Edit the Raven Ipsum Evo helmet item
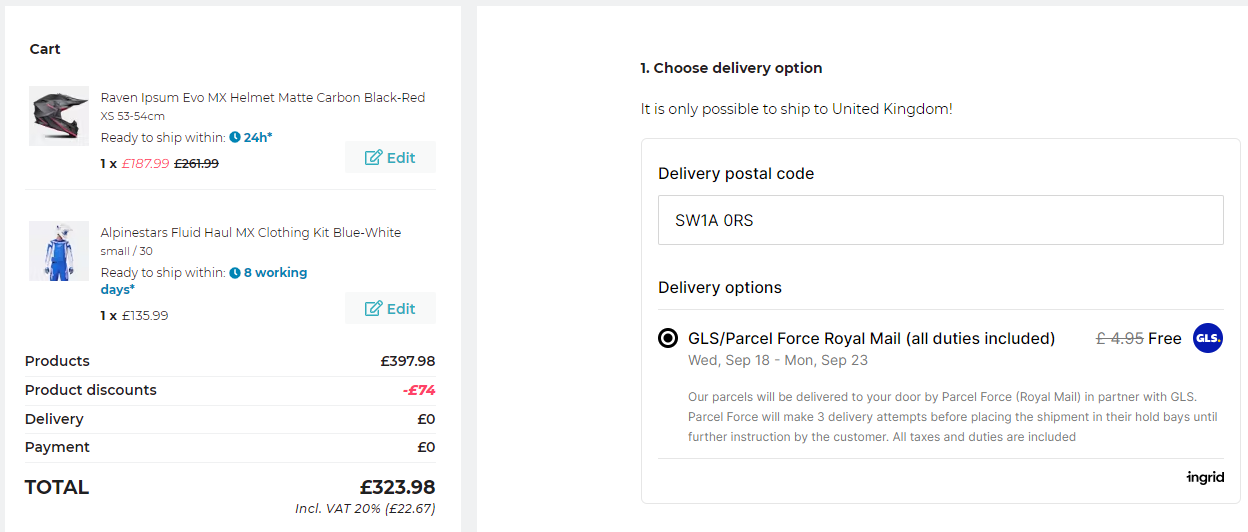The width and height of the screenshot is (1248, 532). (x=390, y=157)
